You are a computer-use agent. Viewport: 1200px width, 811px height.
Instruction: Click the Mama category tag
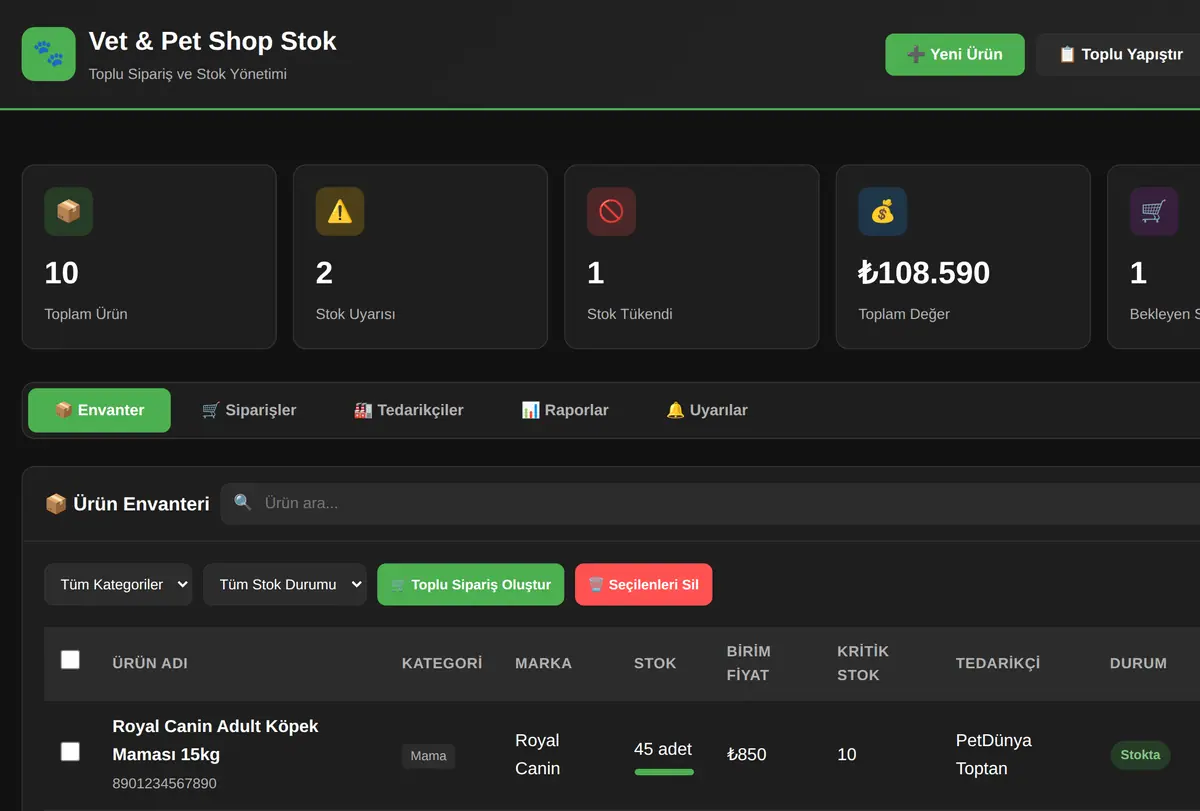428,756
